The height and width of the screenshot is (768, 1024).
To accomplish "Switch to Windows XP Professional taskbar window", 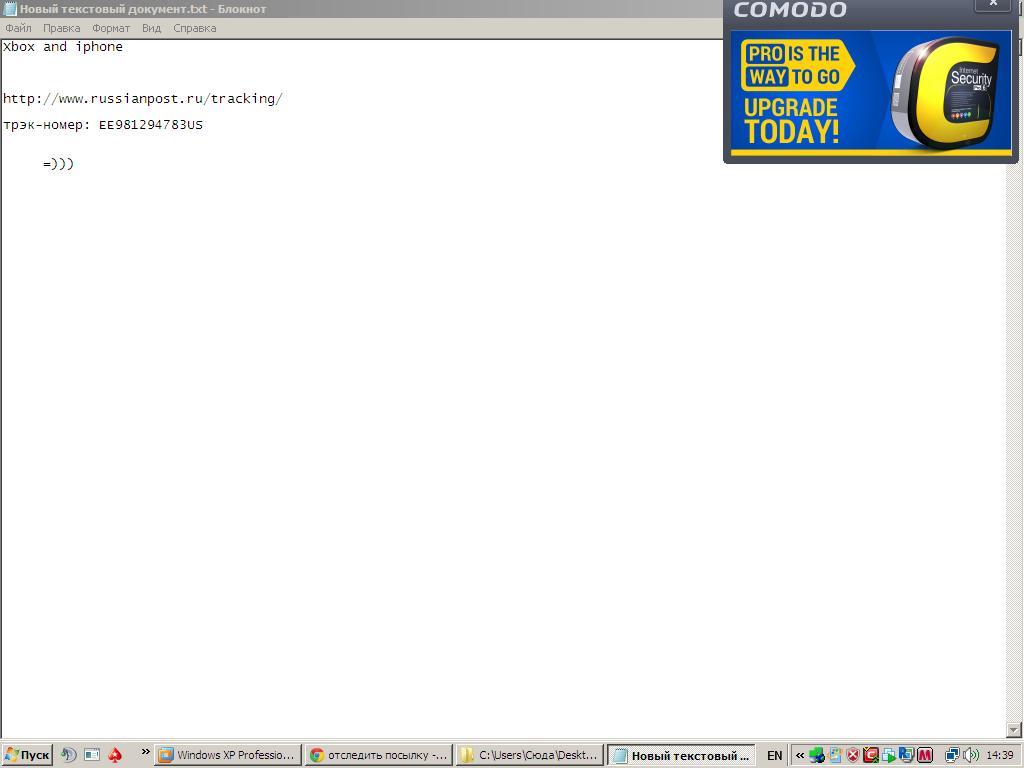I will point(228,755).
